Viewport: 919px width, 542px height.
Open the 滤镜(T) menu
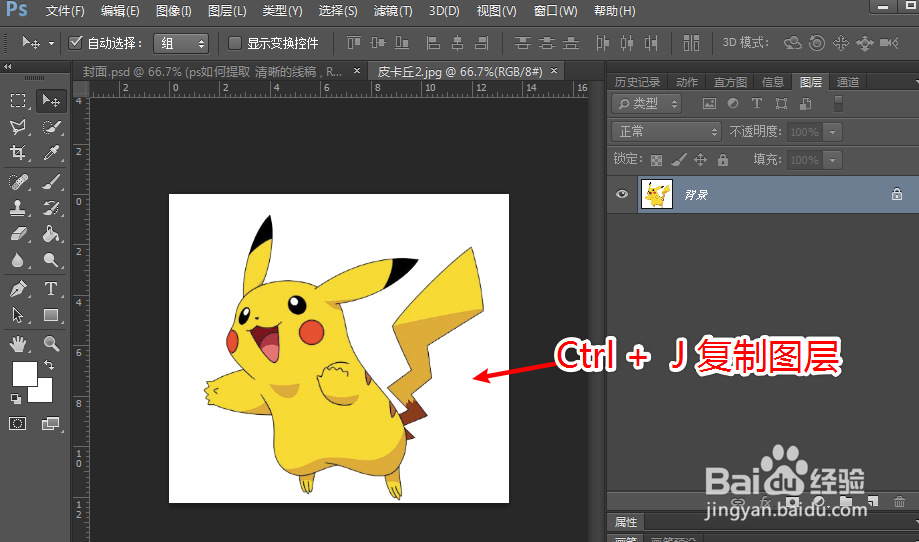(393, 11)
